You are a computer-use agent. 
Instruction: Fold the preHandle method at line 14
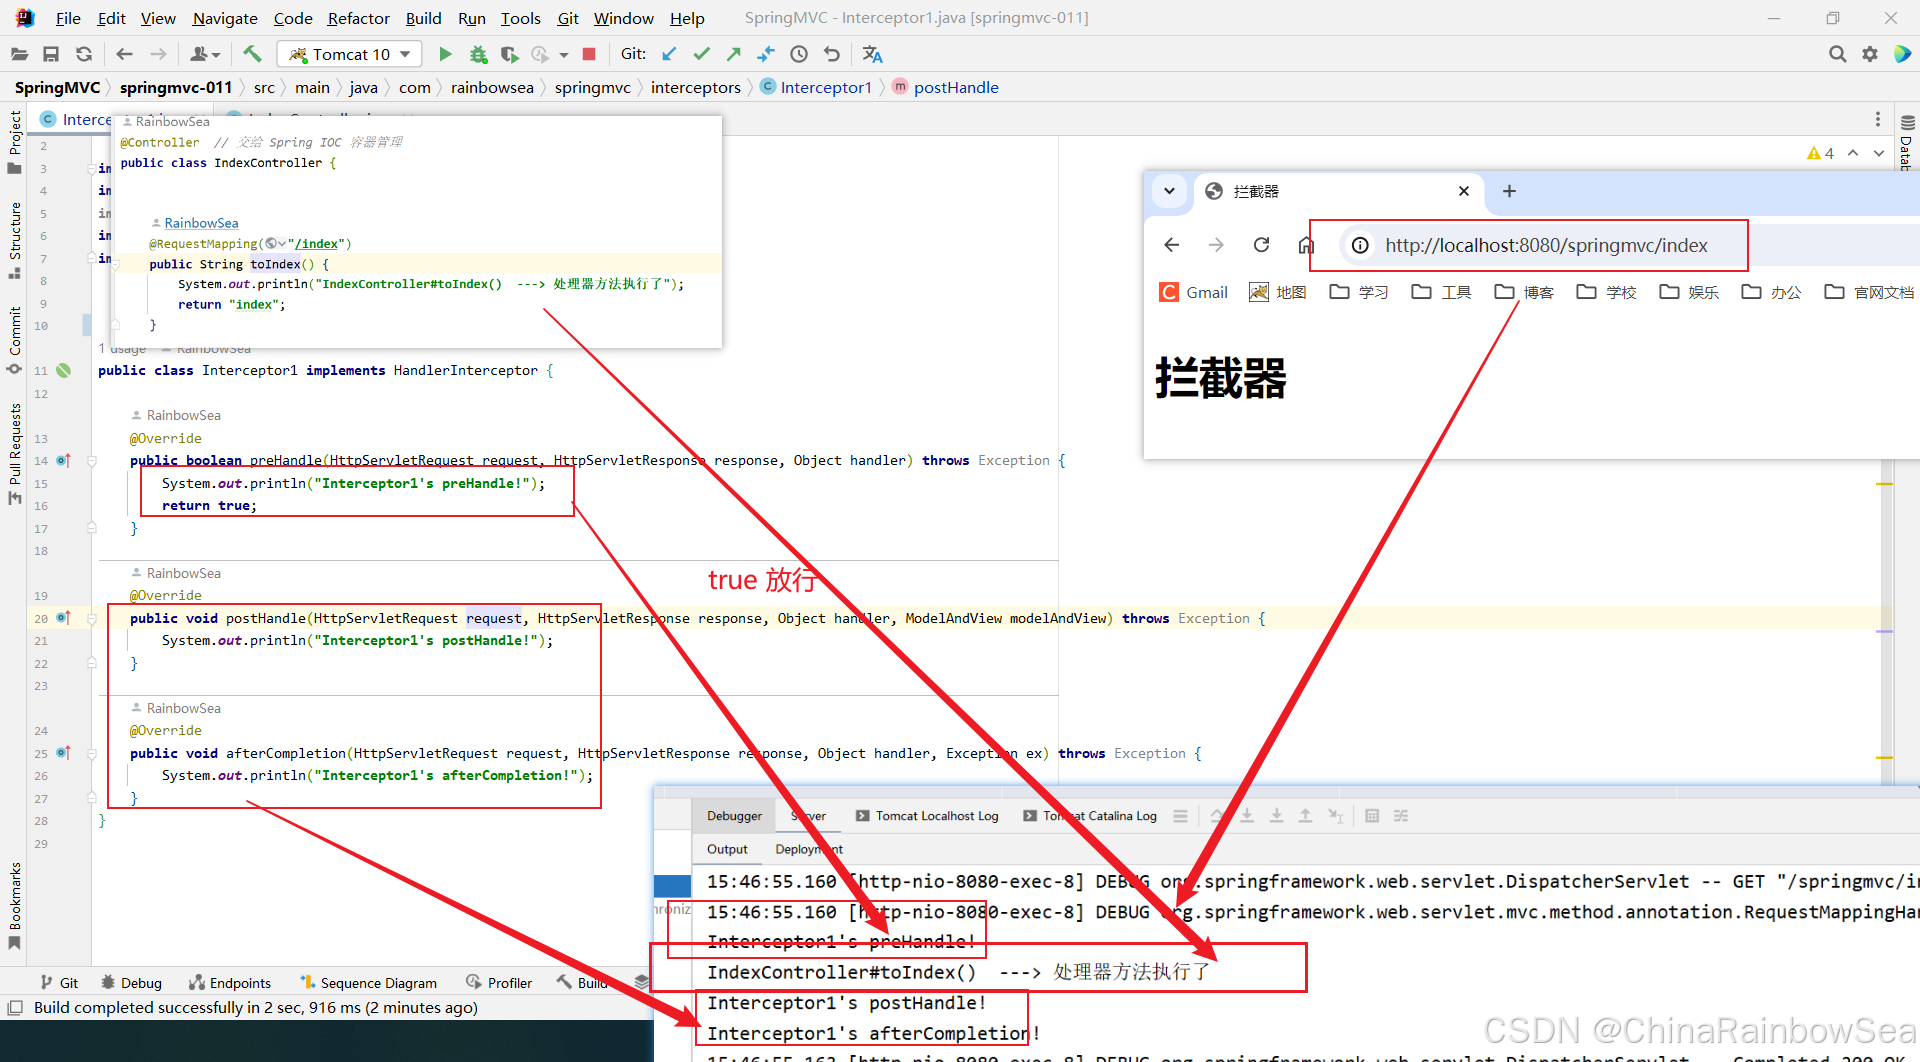point(91,461)
